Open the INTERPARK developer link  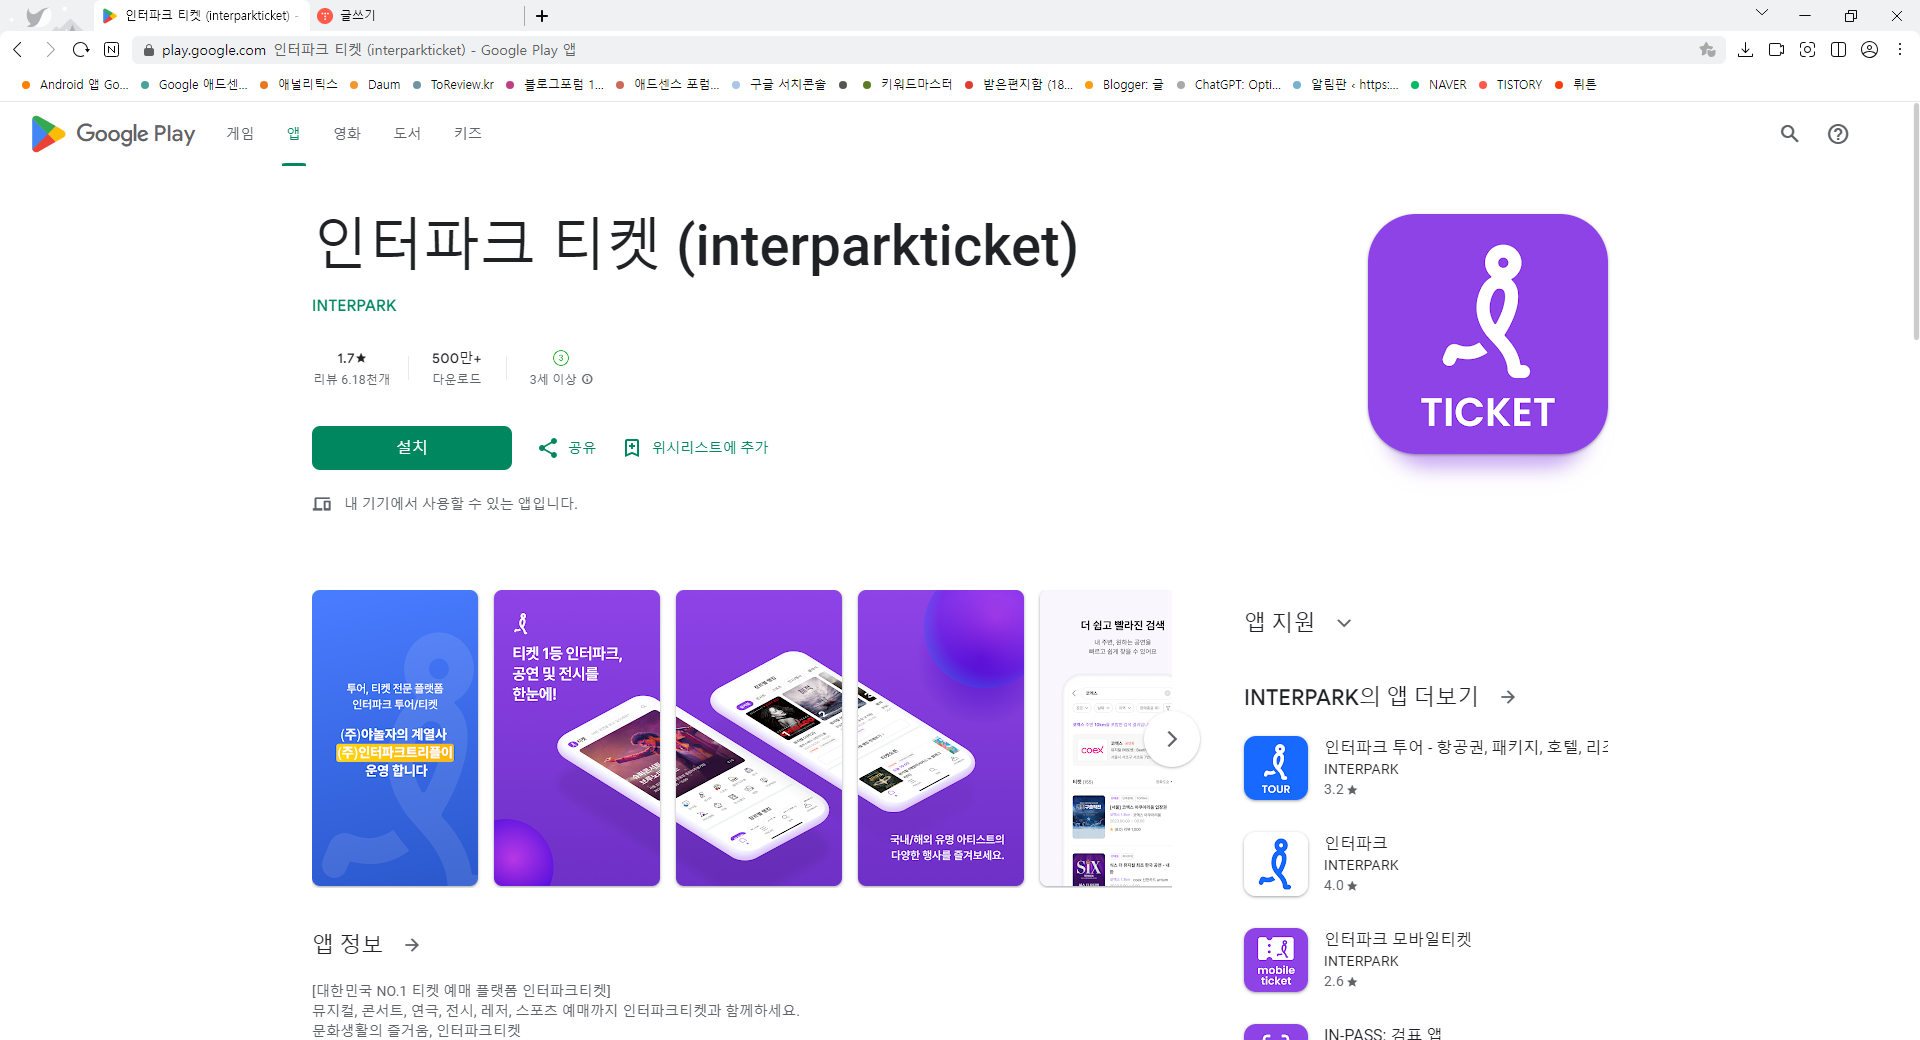(354, 305)
